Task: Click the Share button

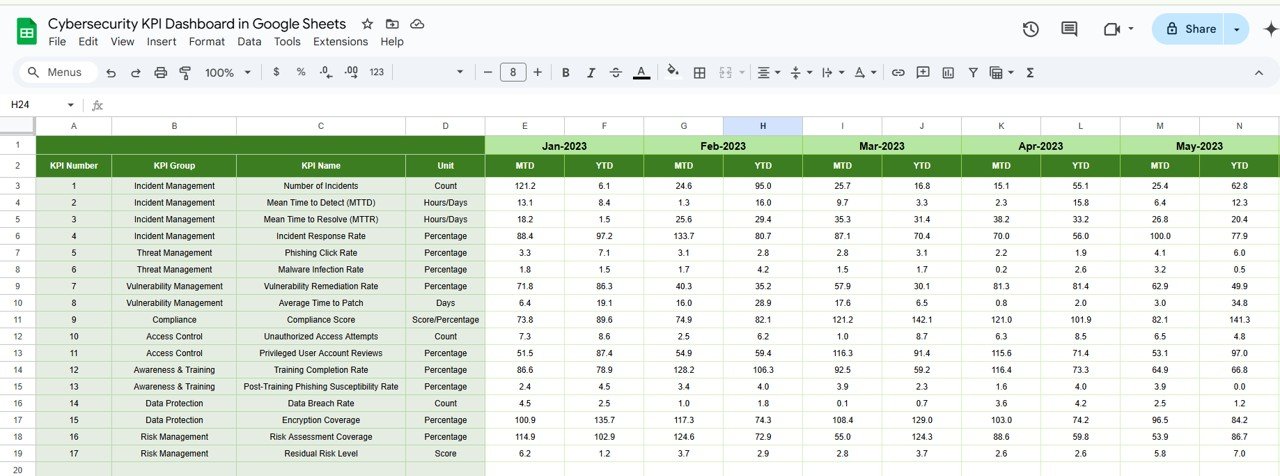Action: click(x=1190, y=29)
